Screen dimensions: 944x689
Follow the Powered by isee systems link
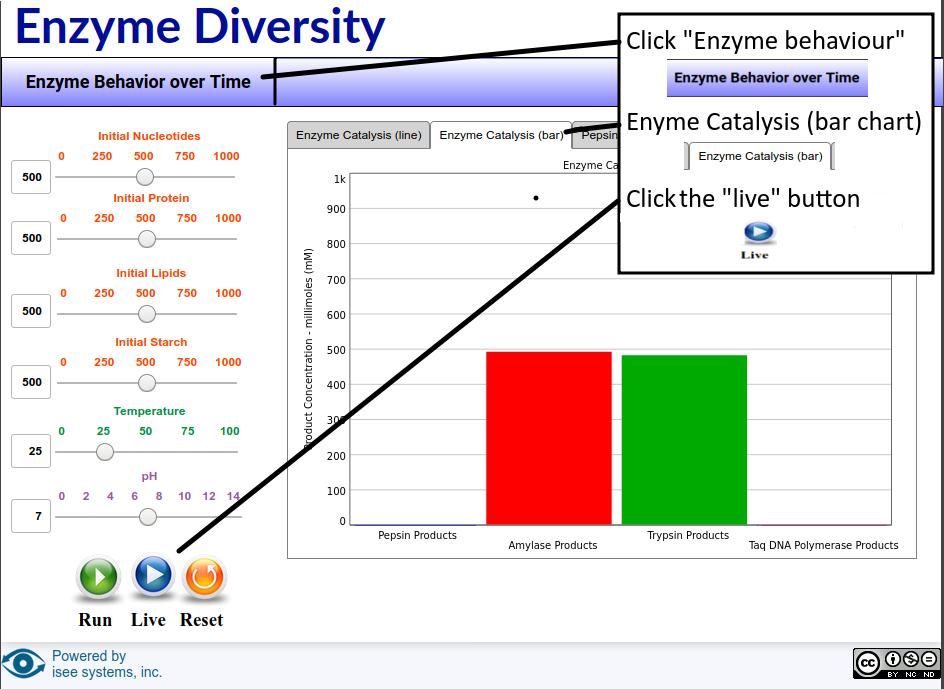pyautogui.click(x=106, y=664)
